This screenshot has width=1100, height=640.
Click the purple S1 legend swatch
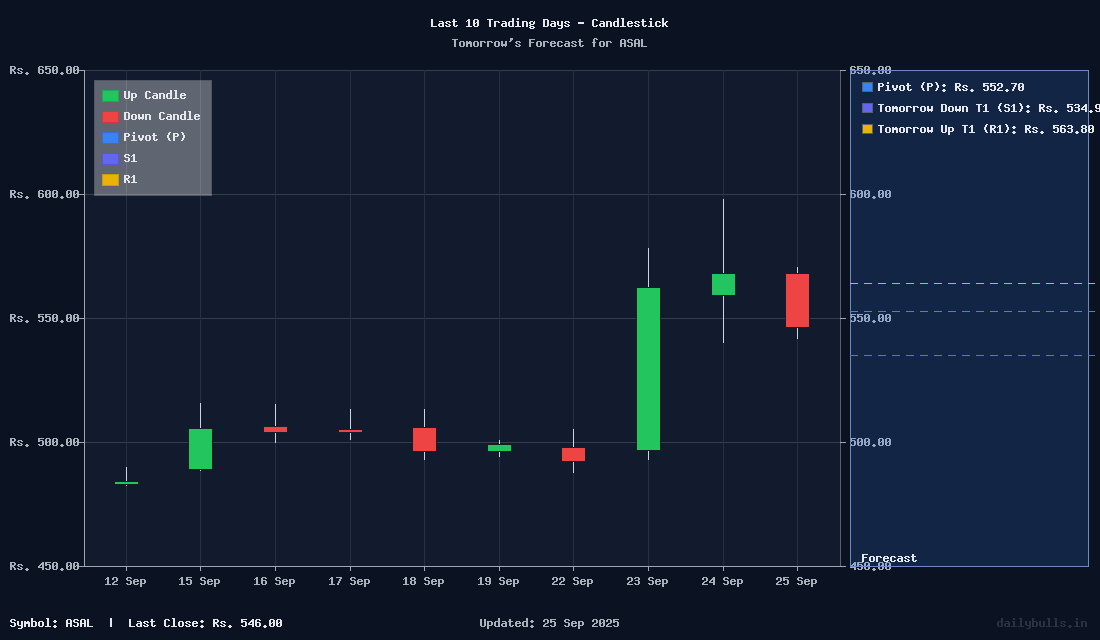110,159
